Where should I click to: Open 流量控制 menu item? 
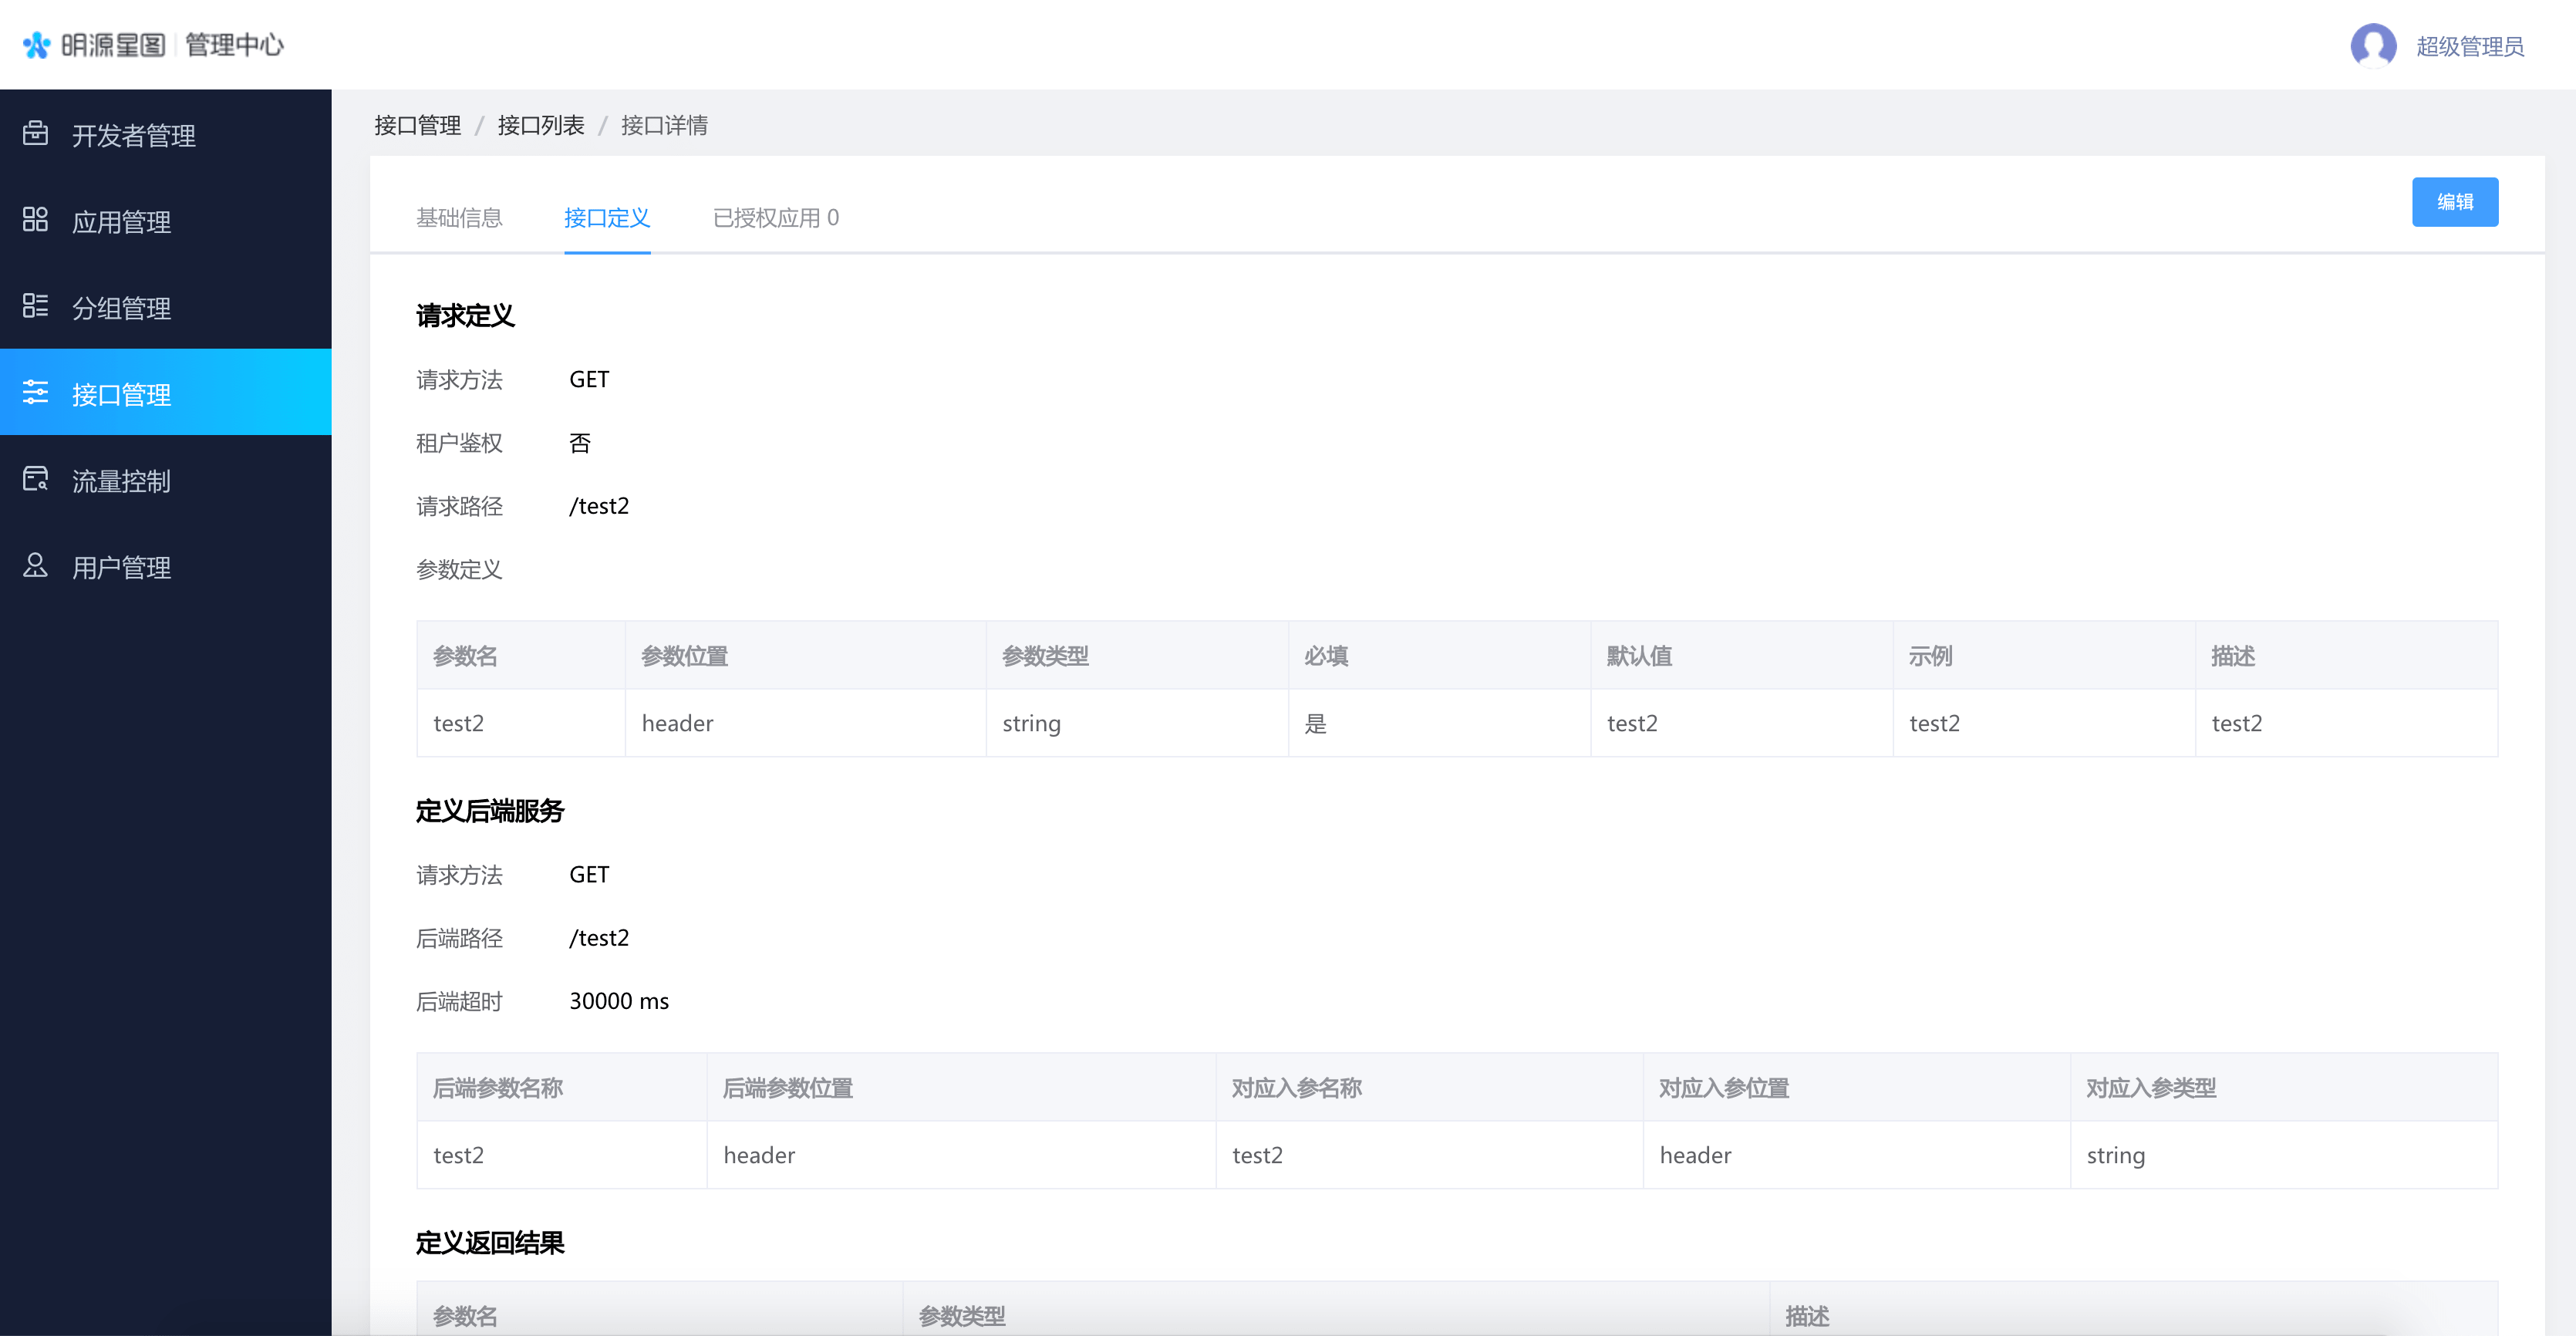(x=121, y=481)
